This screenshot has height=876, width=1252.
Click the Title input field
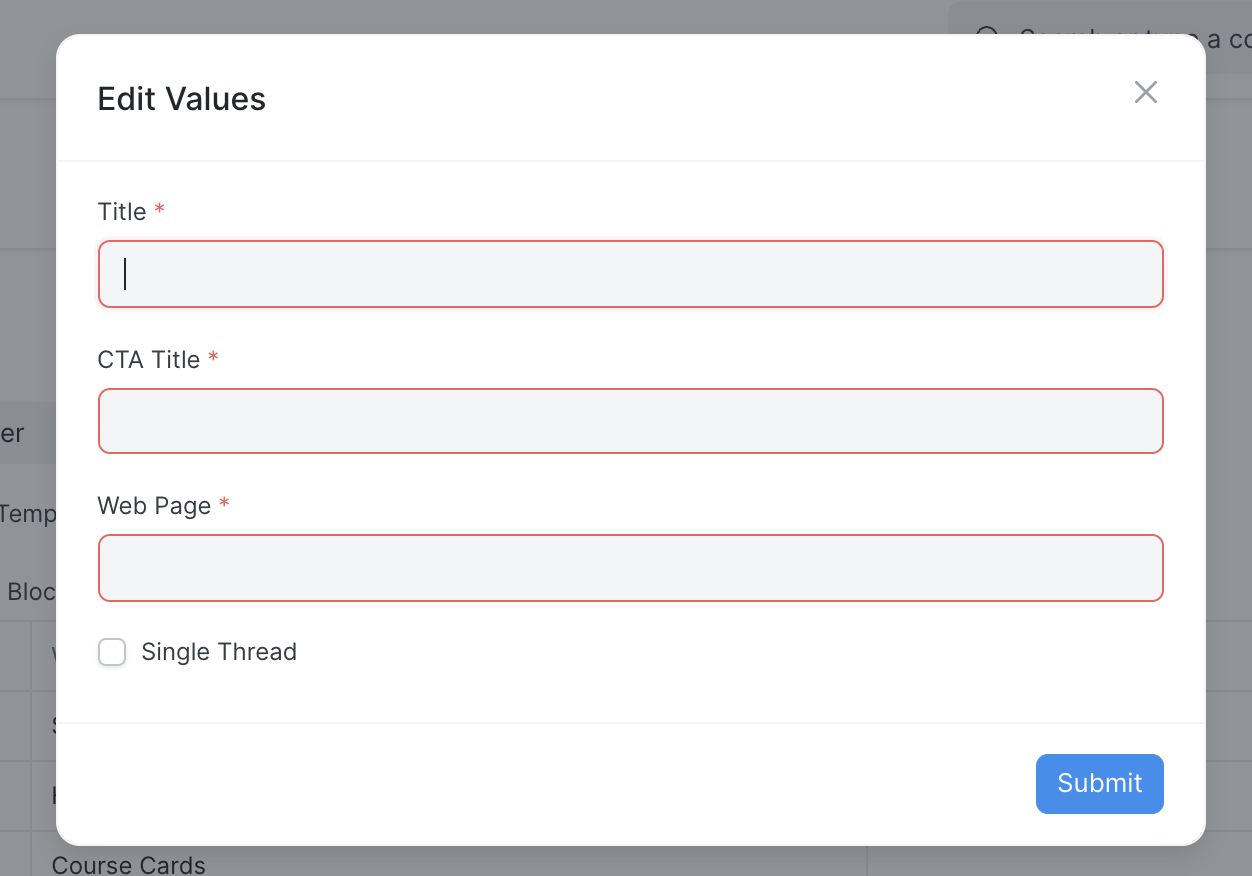[630, 273]
